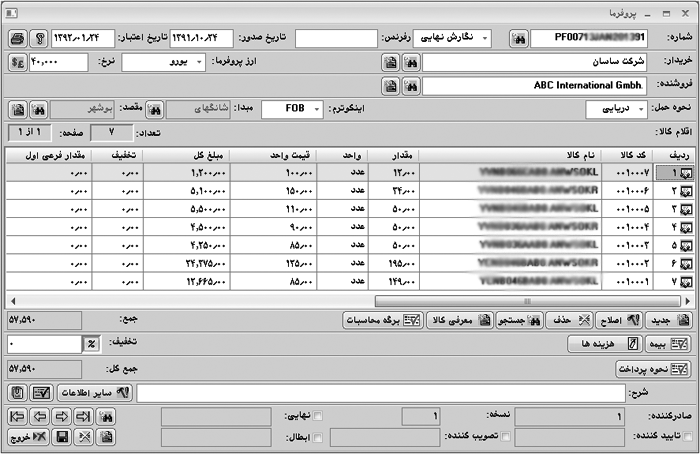Click the print icon at top left
This screenshot has height=454, width=700.
point(17,39)
